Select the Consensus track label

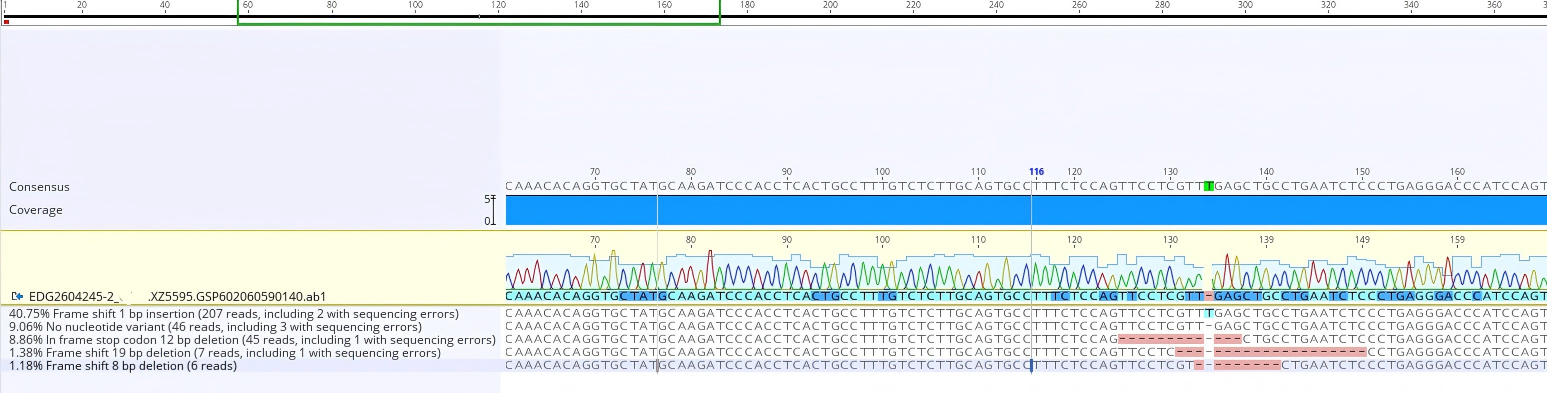pyautogui.click(x=39, y=187)
